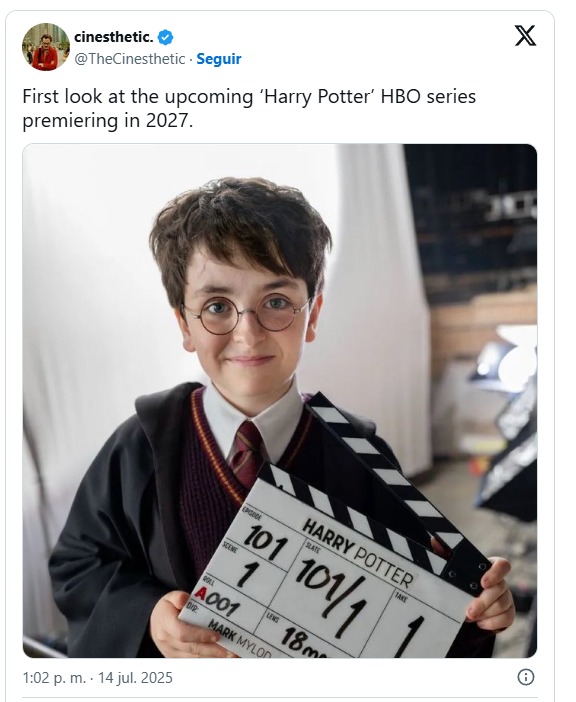Open the tweet info circle icon

[x=525, y=676]
